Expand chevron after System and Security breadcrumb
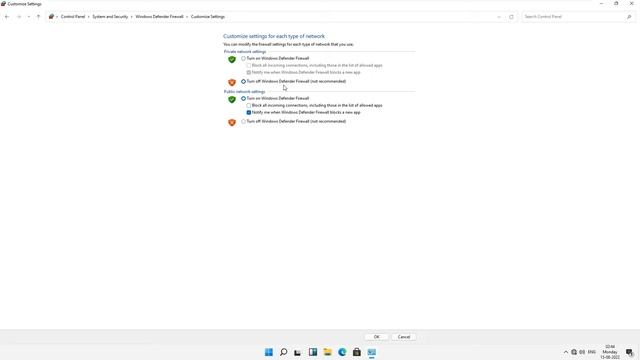Image resolution: width=640 pixels, height=360 pixels. pos(131,17)
